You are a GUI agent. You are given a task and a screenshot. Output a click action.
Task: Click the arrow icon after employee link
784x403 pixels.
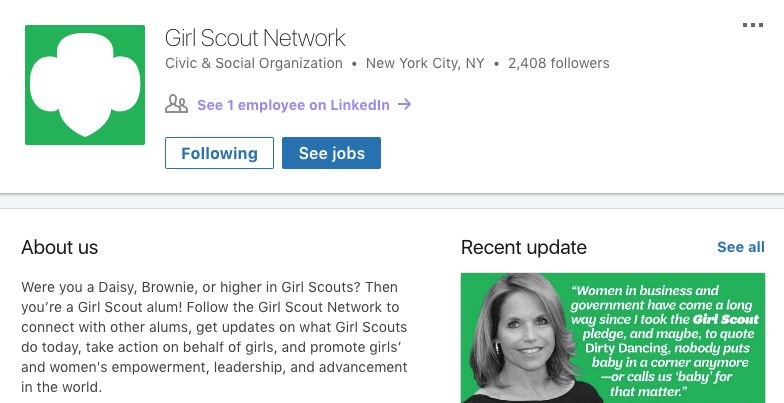pos(404,104)
